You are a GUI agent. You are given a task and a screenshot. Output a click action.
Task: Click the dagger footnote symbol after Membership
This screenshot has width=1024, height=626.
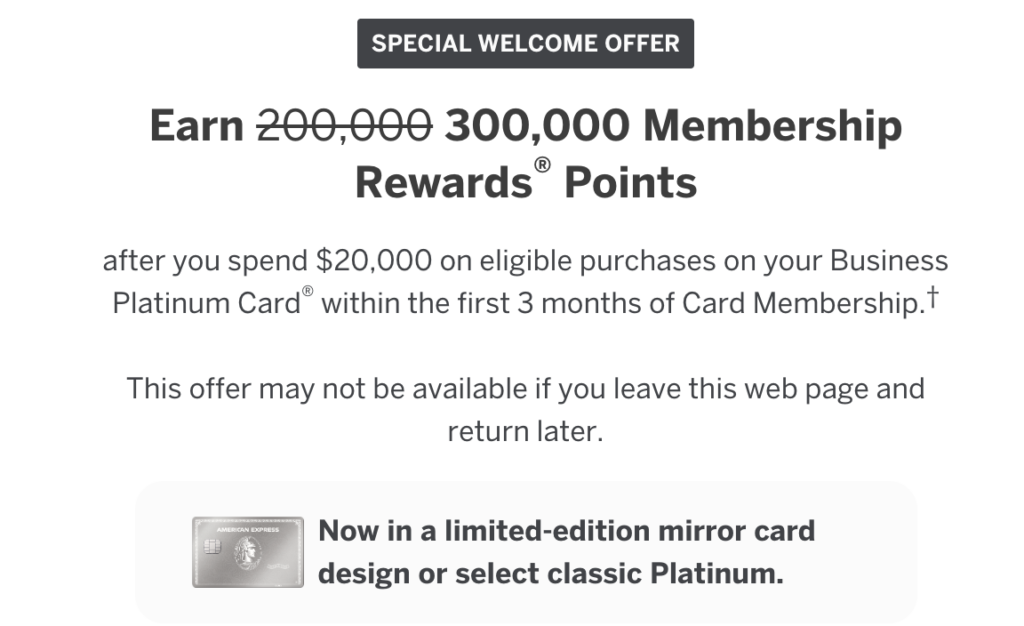931,299
